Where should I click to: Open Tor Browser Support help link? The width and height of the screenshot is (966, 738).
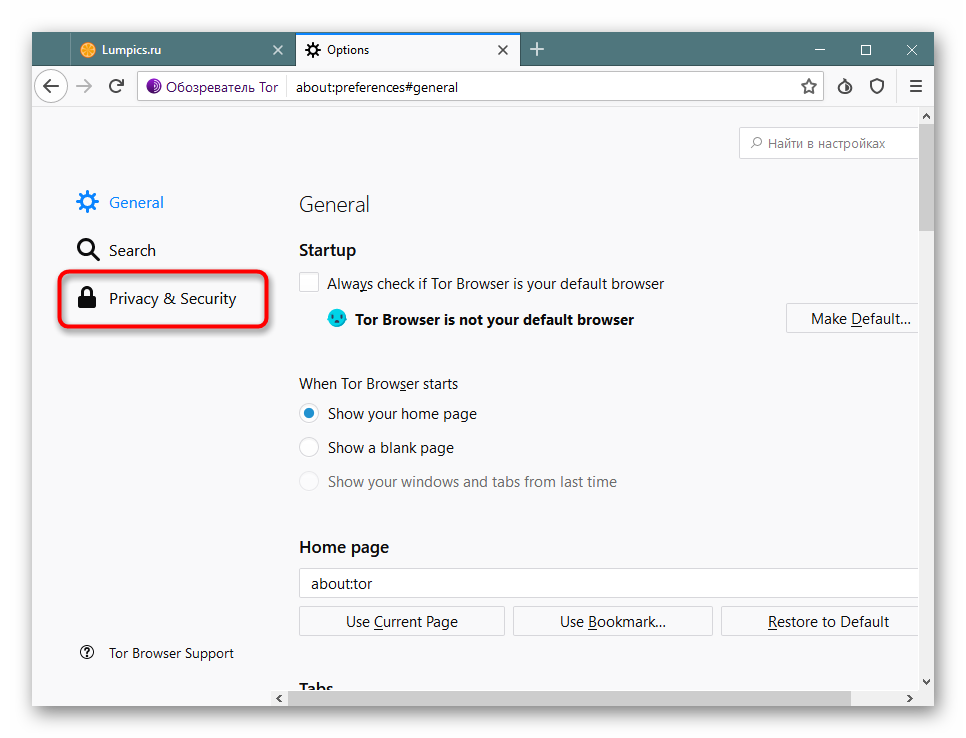(171, 653)
